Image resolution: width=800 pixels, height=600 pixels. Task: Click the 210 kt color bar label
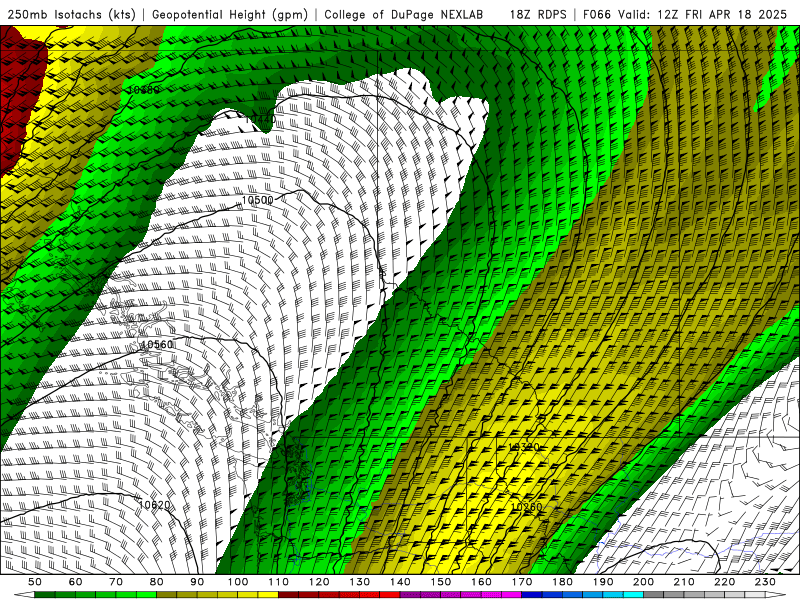[685, 582]
